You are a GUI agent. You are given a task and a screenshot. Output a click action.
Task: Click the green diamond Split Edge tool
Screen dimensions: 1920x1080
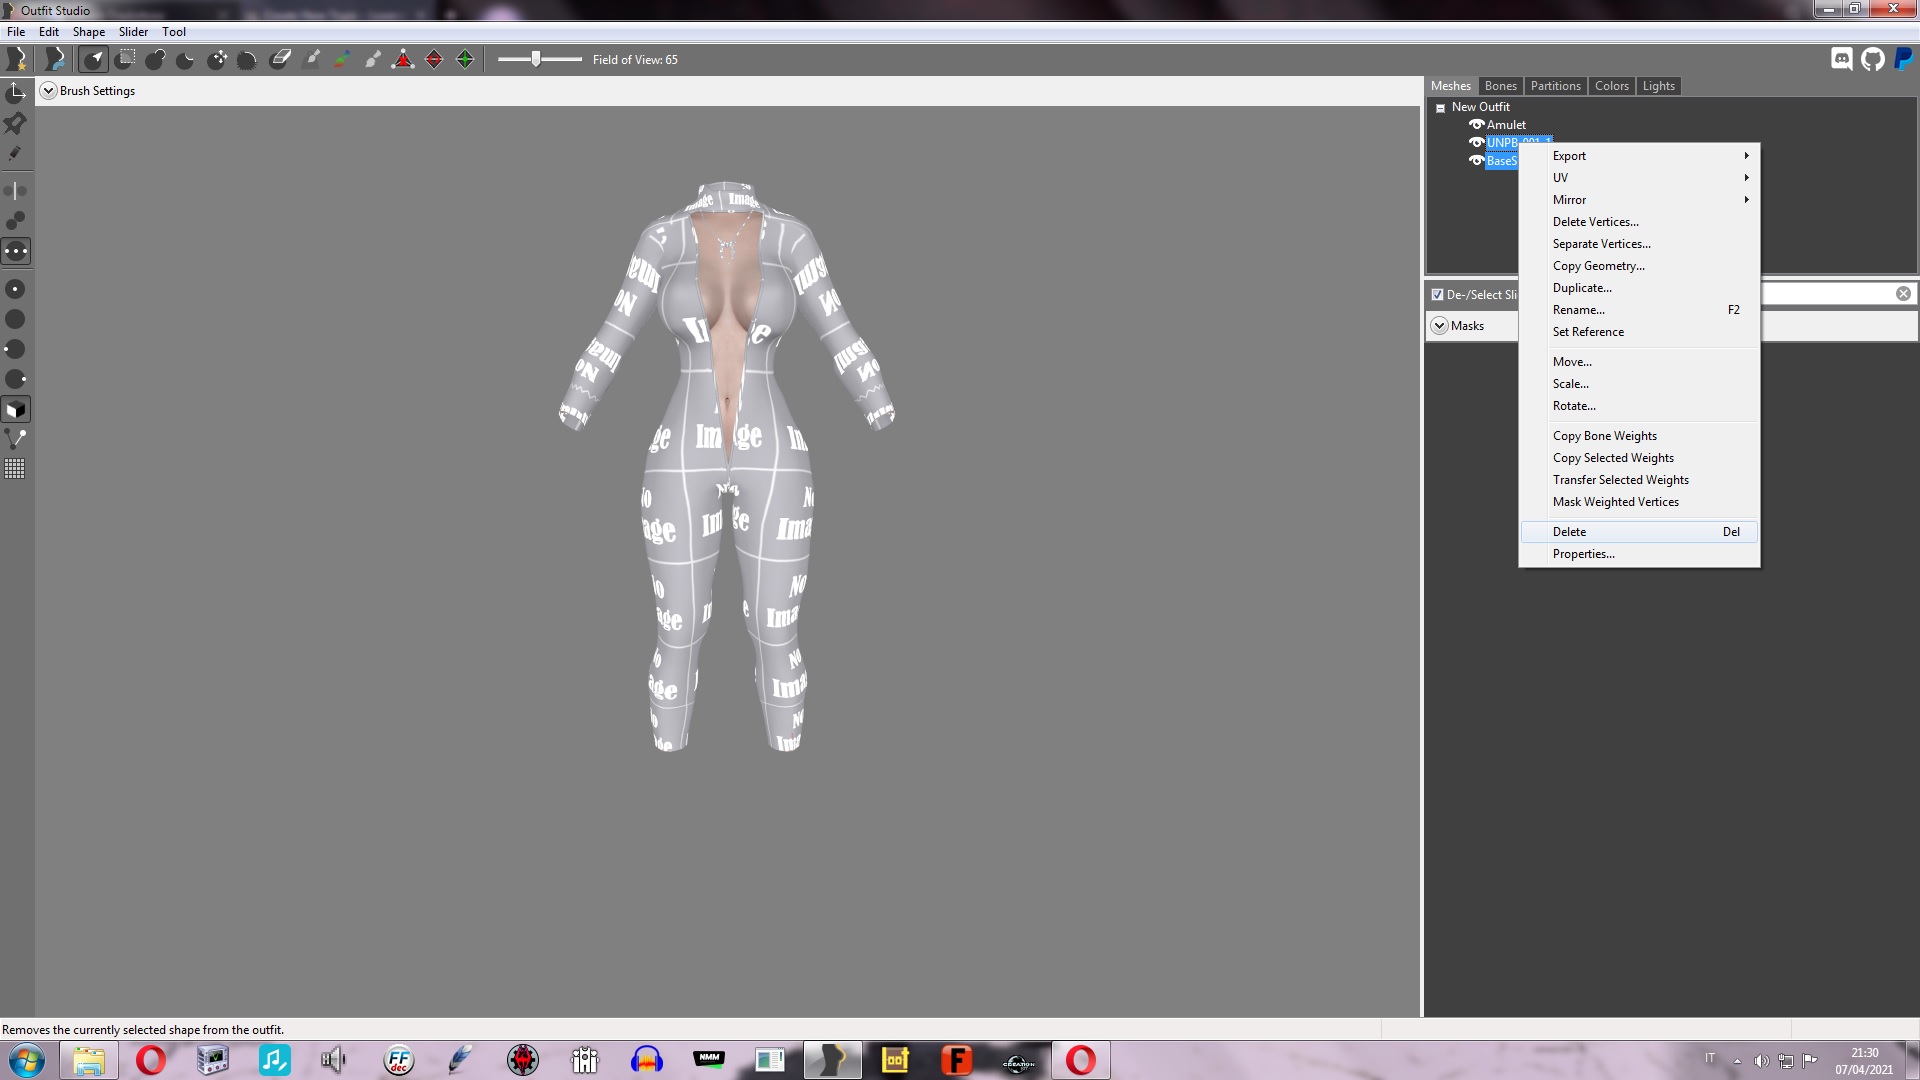pyautogui.click(x=465, y=60)
